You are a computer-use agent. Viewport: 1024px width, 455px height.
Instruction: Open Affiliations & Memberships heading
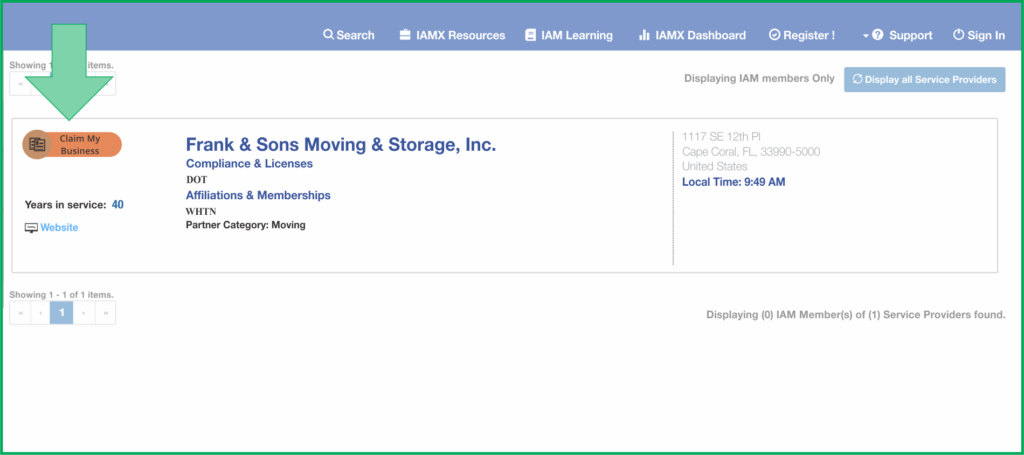(258, 195)
